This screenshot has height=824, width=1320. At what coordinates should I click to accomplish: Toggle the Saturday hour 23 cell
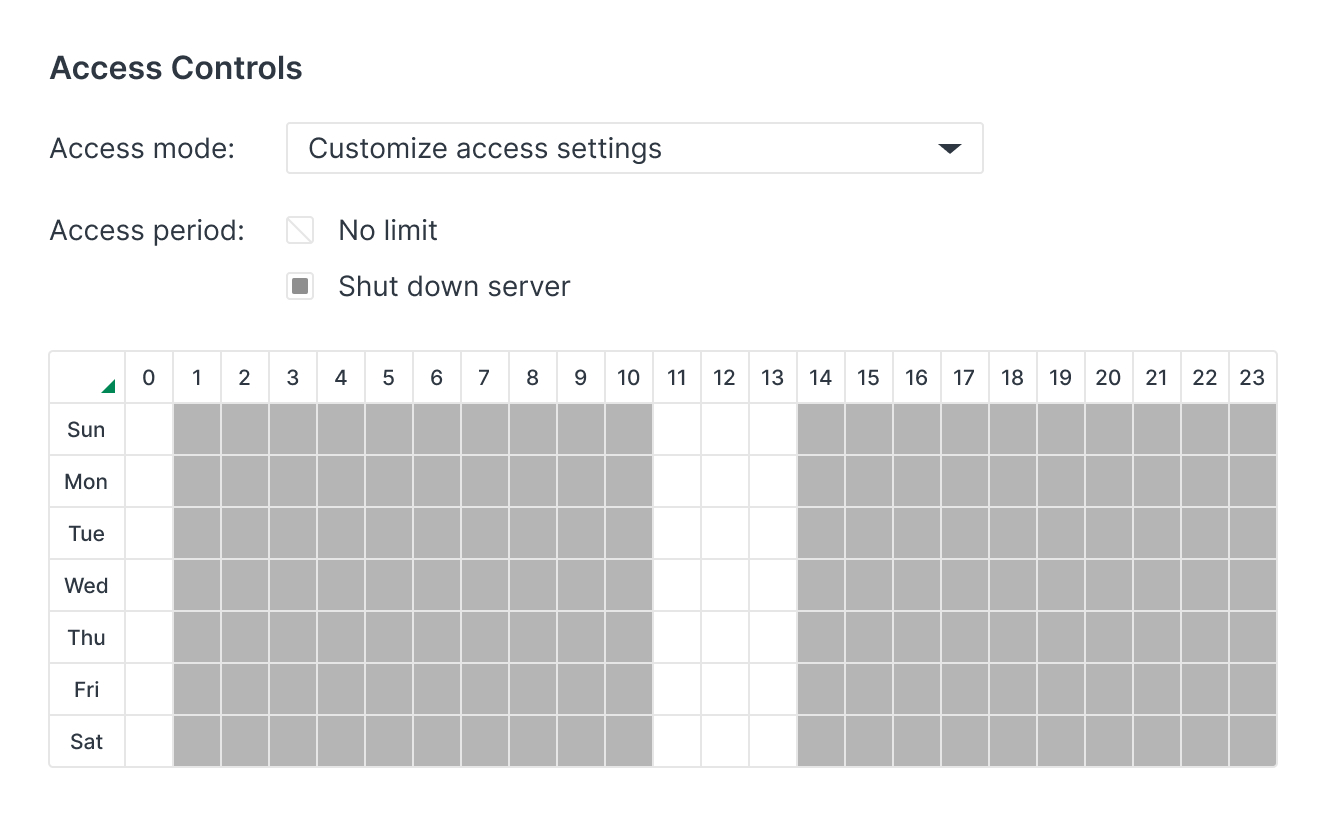[x=1252, y=742]
